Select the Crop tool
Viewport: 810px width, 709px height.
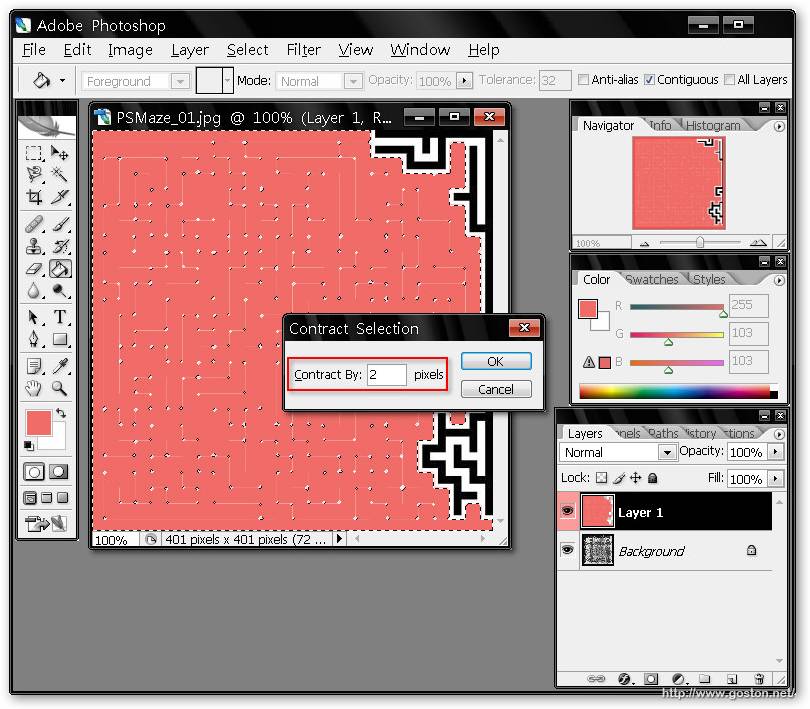34,196
